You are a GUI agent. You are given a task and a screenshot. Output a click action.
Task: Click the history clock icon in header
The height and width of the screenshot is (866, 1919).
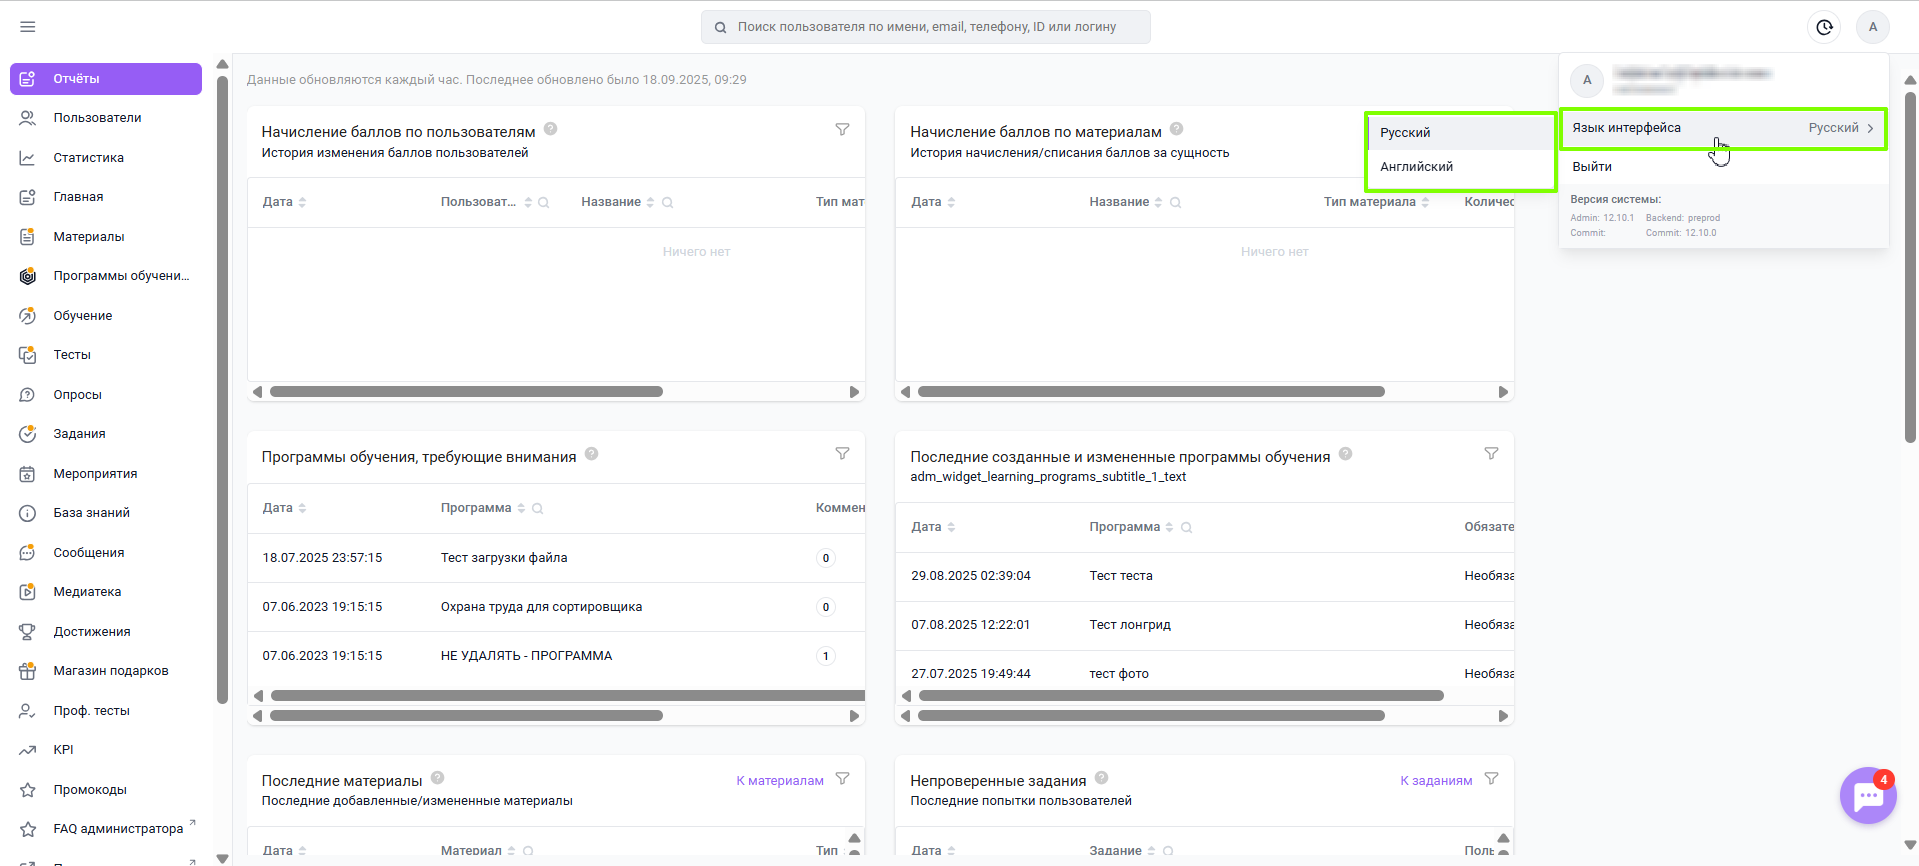pyautogui.click(x=1825, y=27)
